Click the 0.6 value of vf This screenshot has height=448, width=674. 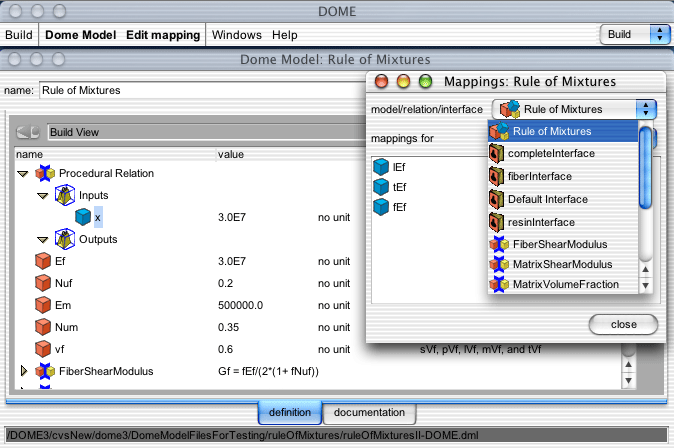click(225, 349)
